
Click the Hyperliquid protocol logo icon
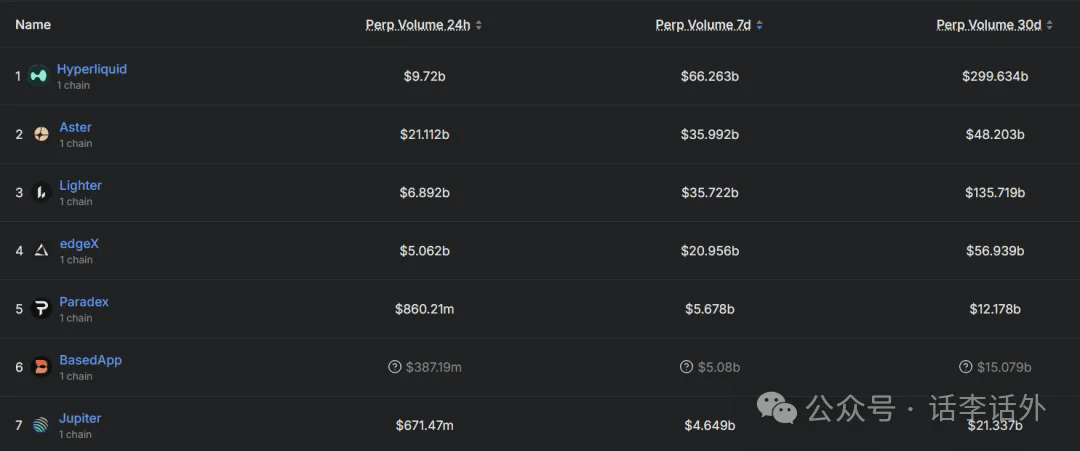click(38, 76)
